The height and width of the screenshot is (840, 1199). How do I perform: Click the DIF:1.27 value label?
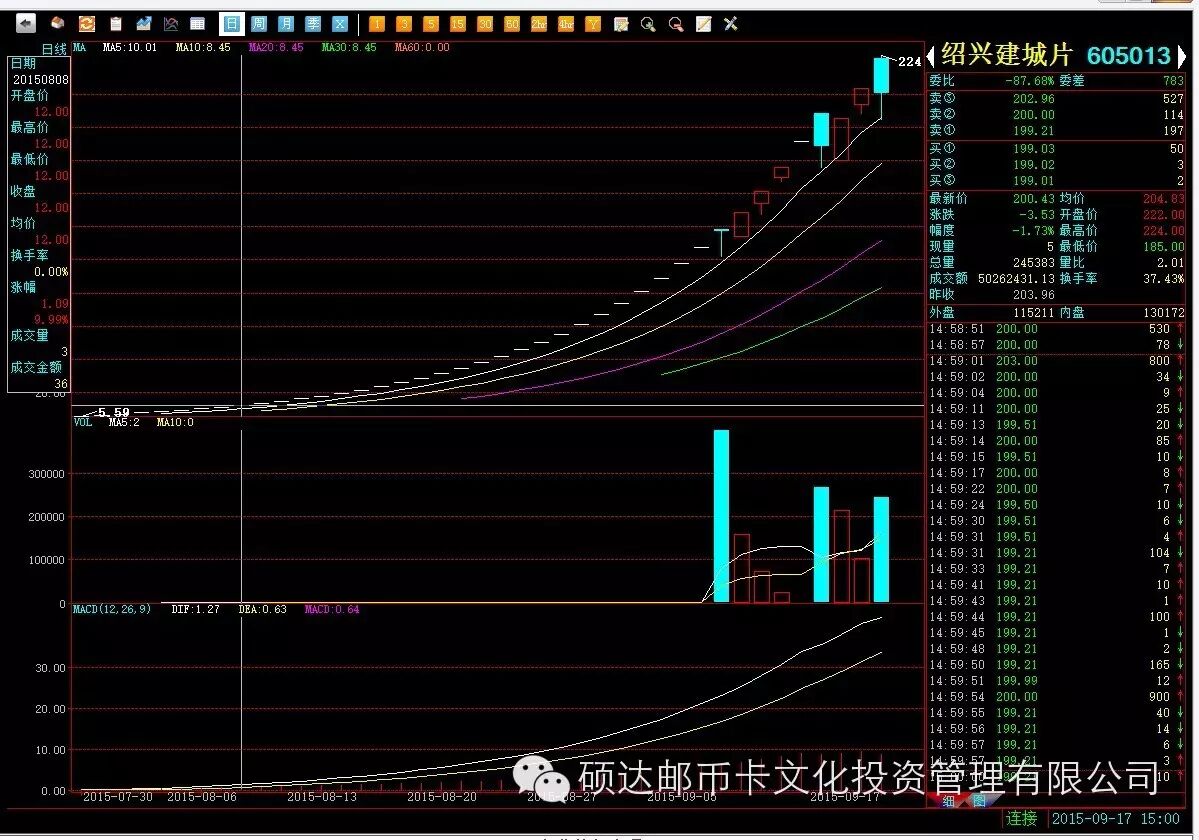click(x=195, y=609)
